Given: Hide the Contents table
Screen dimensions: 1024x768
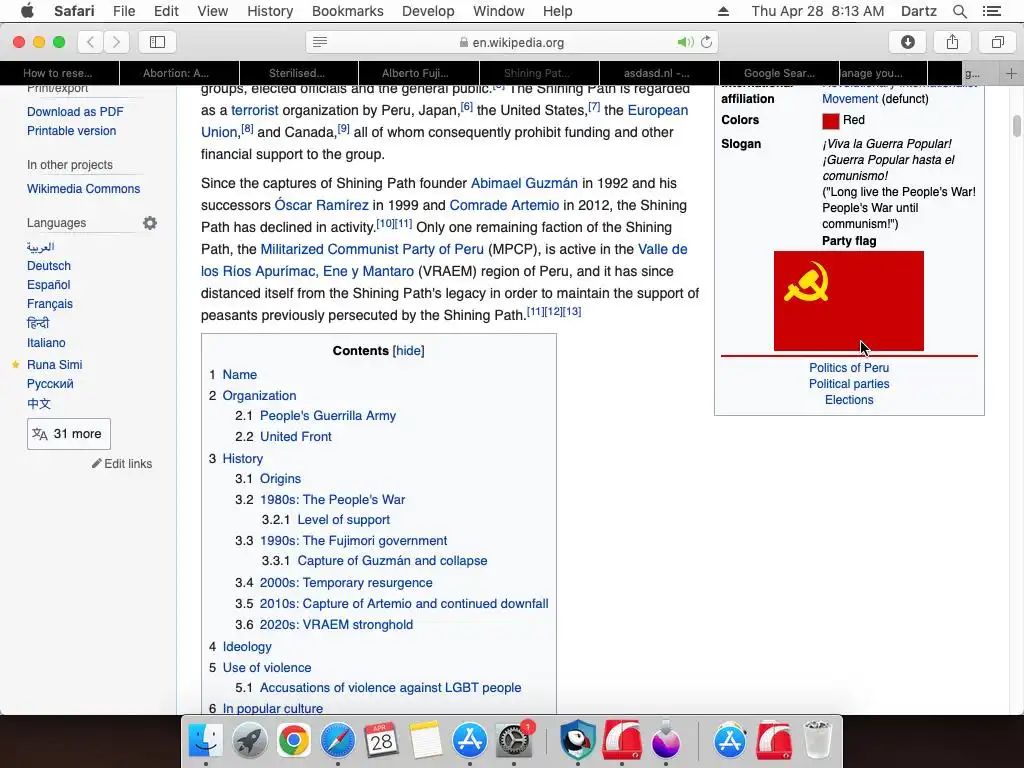Looking at the screenshot, I should tap(408, 351).
